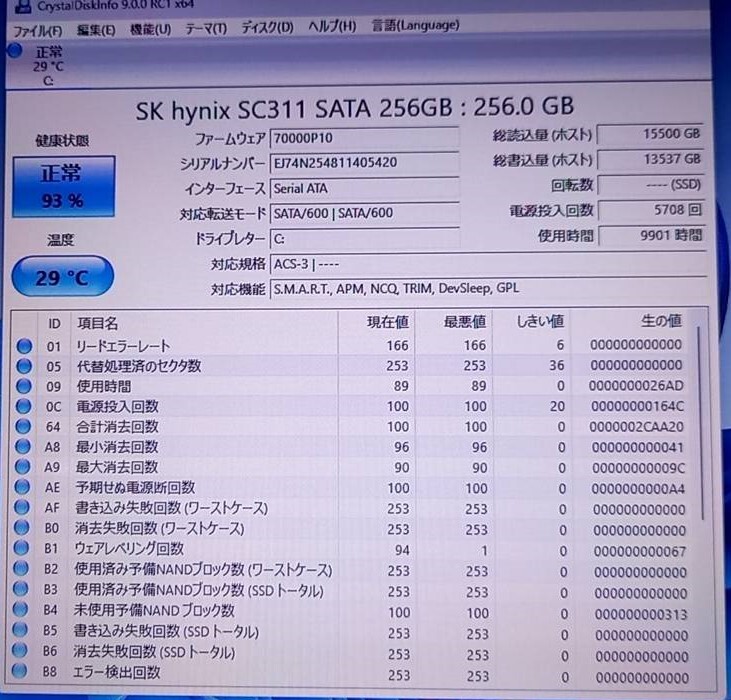Viewport: 731px width, 700px height.
Task: Open the ヘルプ(H) menu
Action: point(332,27)
